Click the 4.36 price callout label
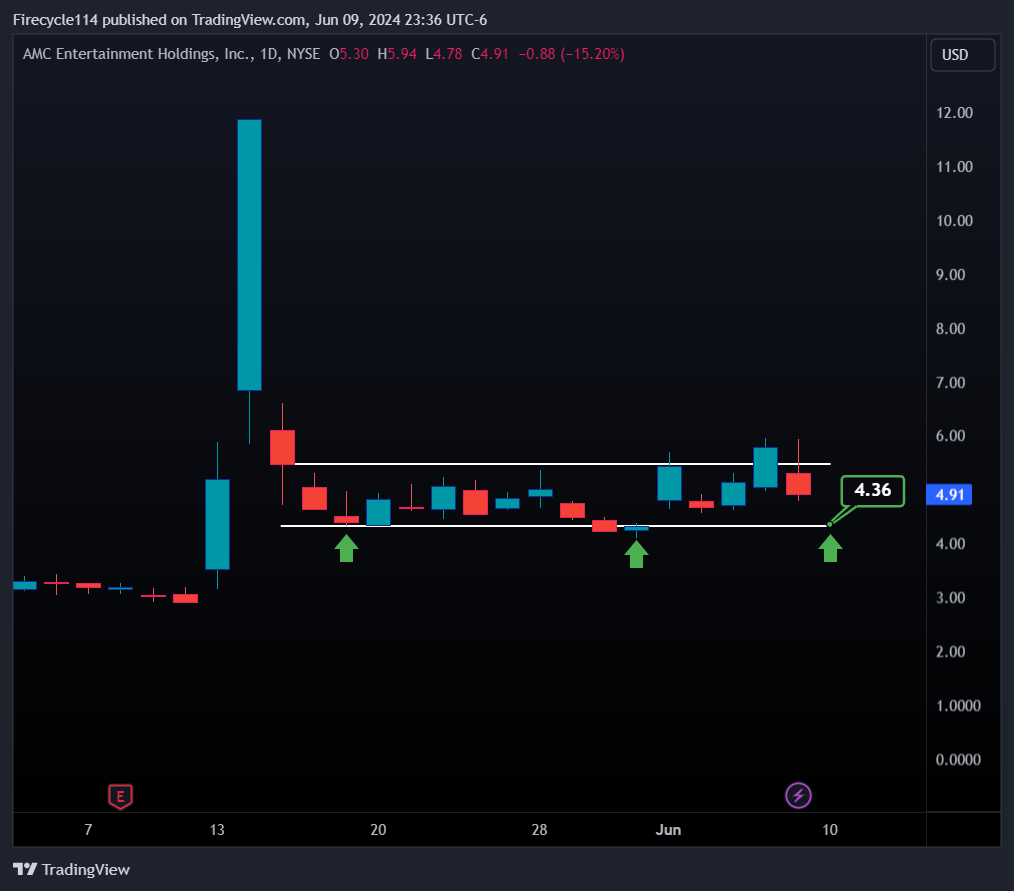This screenshot has height=891, width=1014. pyautogui.click(x=872, y=490)
